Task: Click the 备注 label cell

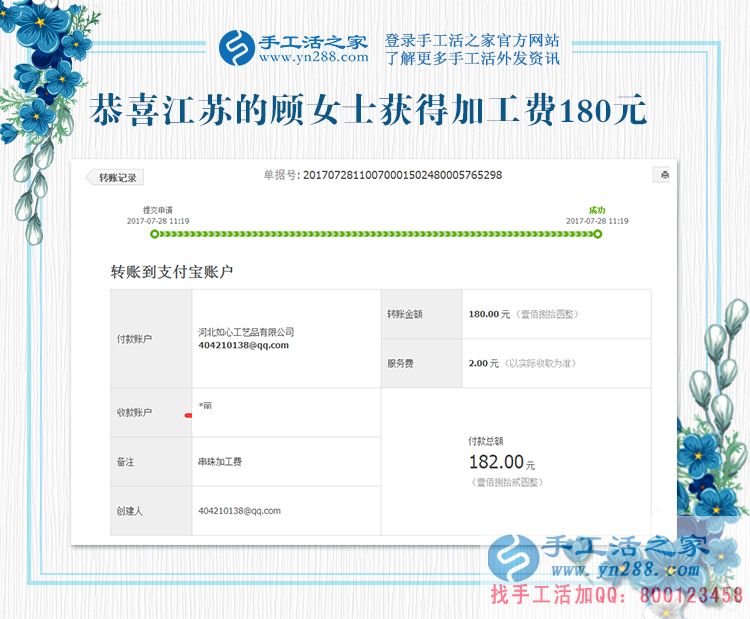Action: click(151, 462)
